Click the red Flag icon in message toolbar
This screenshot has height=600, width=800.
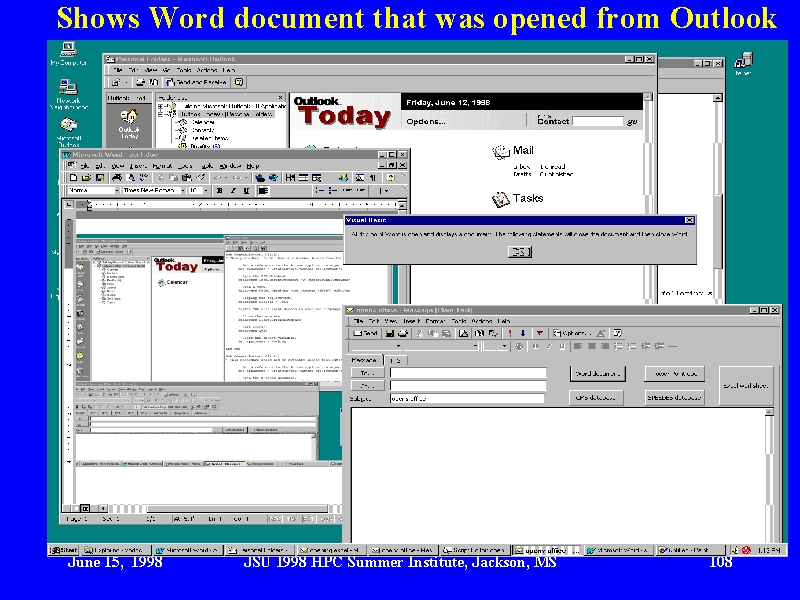coord(539,333)
